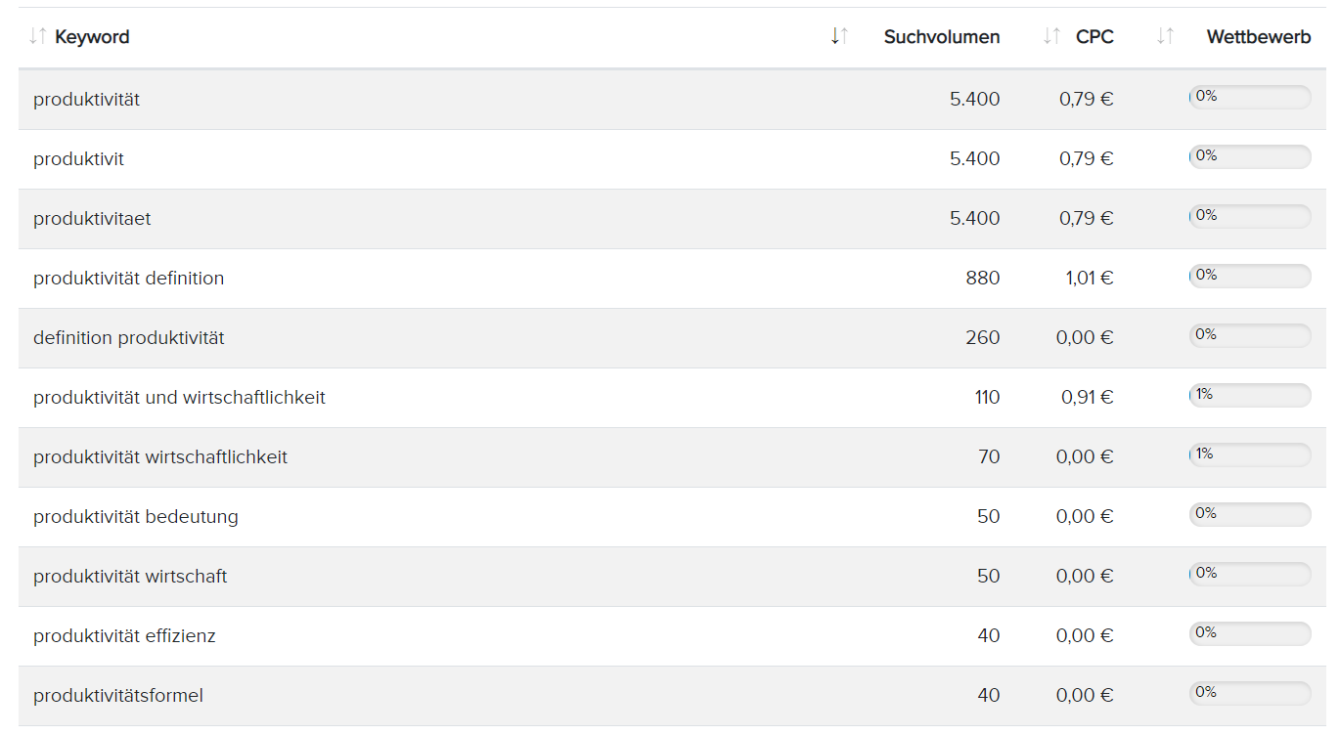Select the keyword 'produktivitätsformel'
This screenshot has height=734, width=1339.
[x=118, y=695]
